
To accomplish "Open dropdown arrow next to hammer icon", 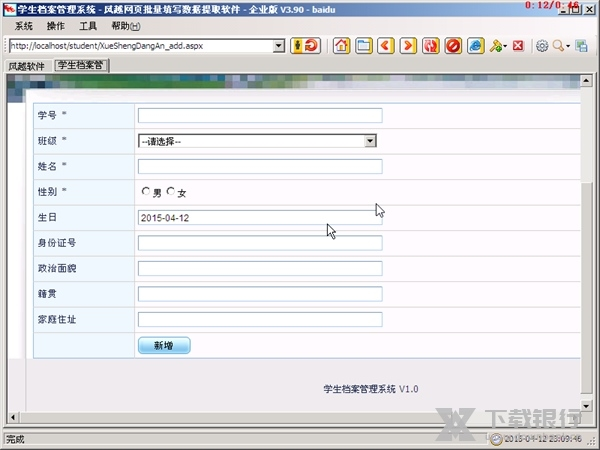I will click(x=505, y=46).
